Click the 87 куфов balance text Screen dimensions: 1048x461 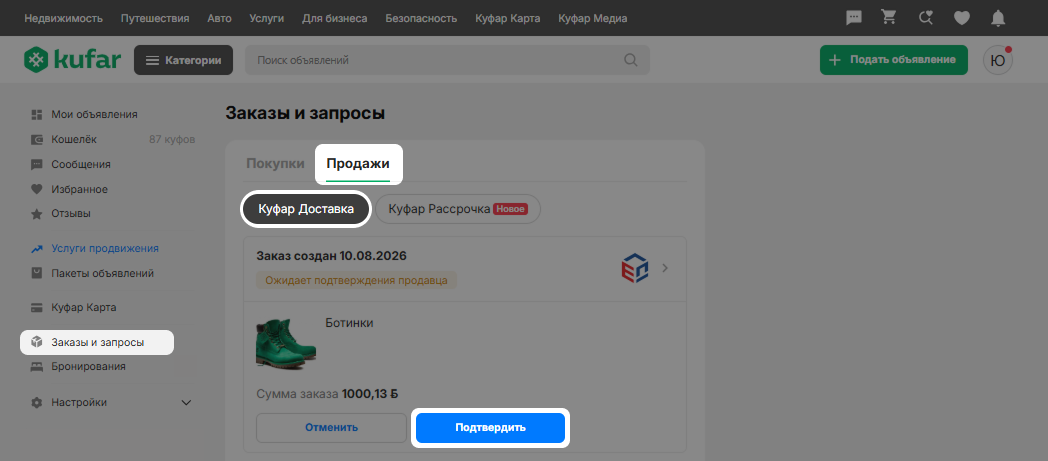point(172,140)
